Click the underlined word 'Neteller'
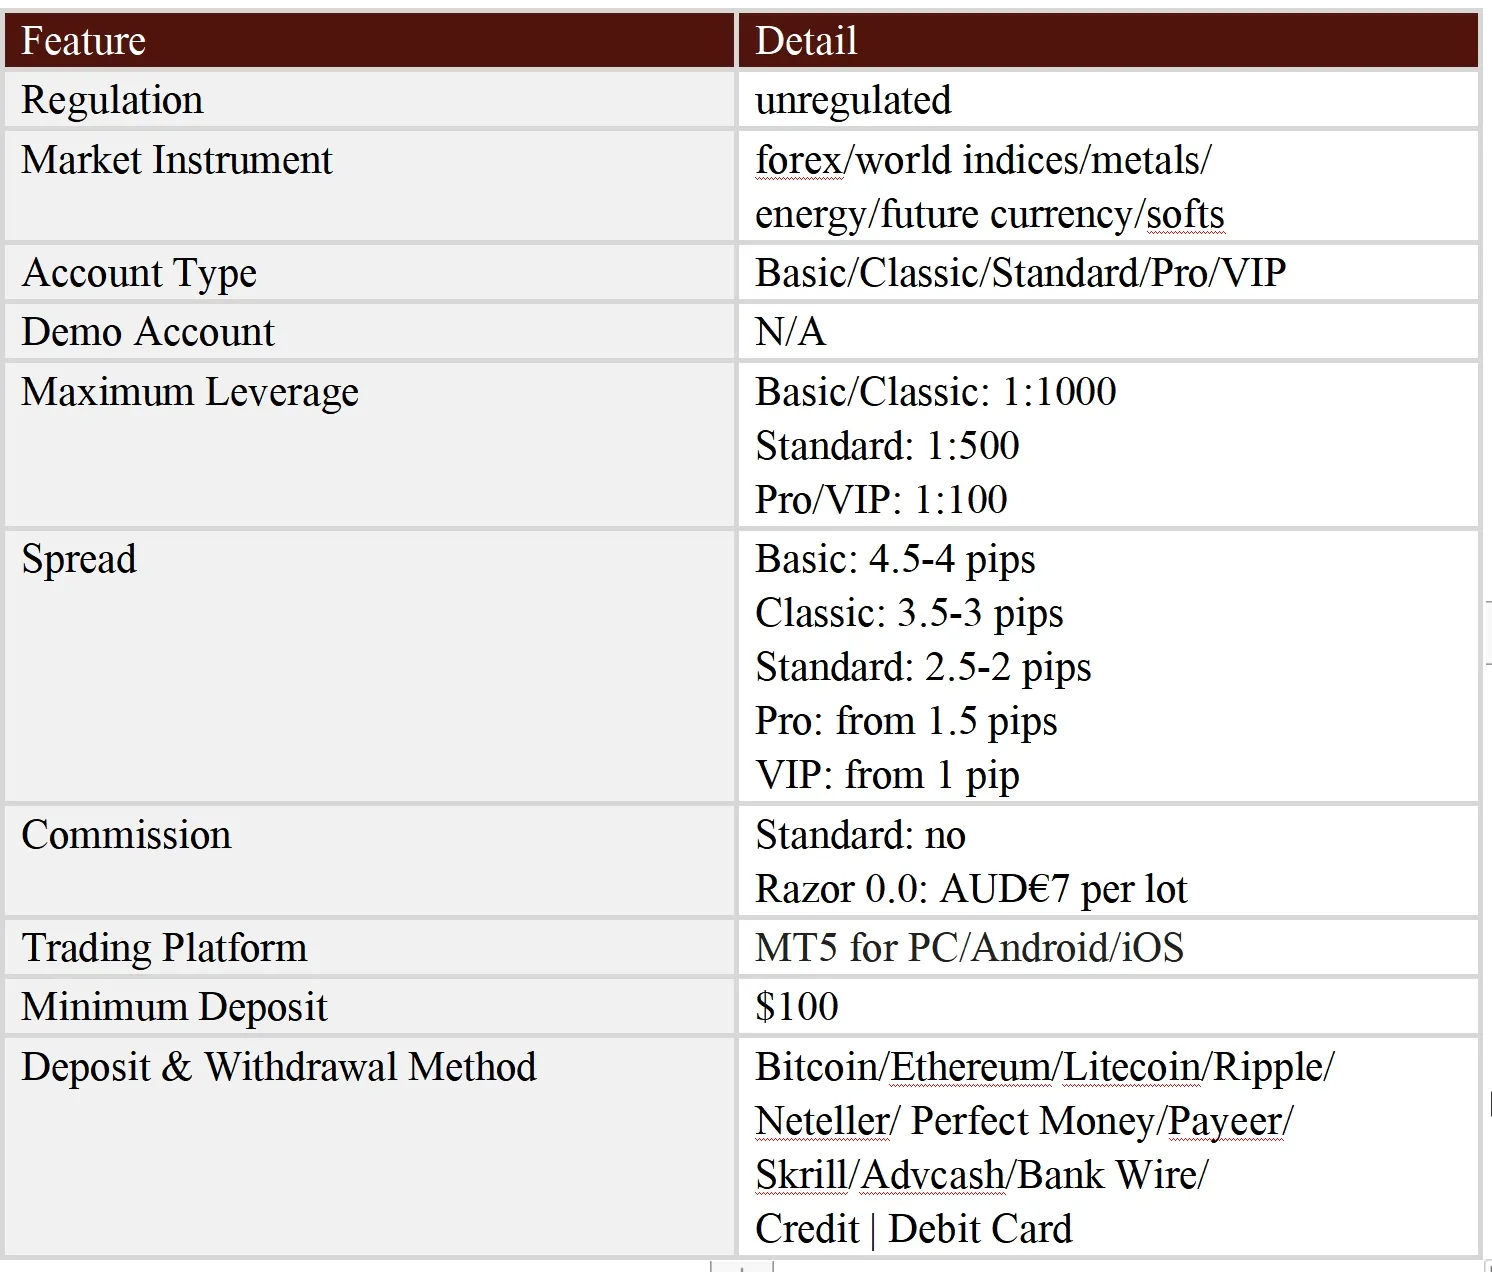Viewport: 1492px width, 1272px height. (x=822, y=1121)
